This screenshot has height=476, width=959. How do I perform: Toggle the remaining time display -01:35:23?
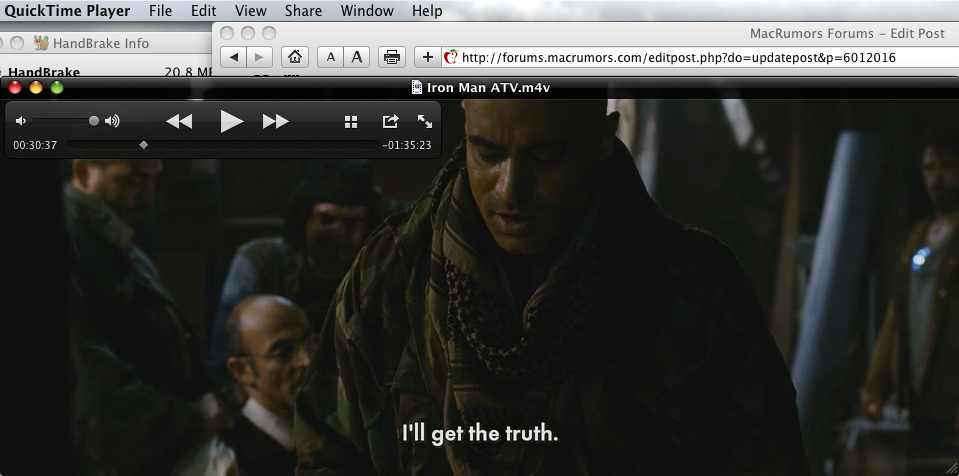point(407,145)
